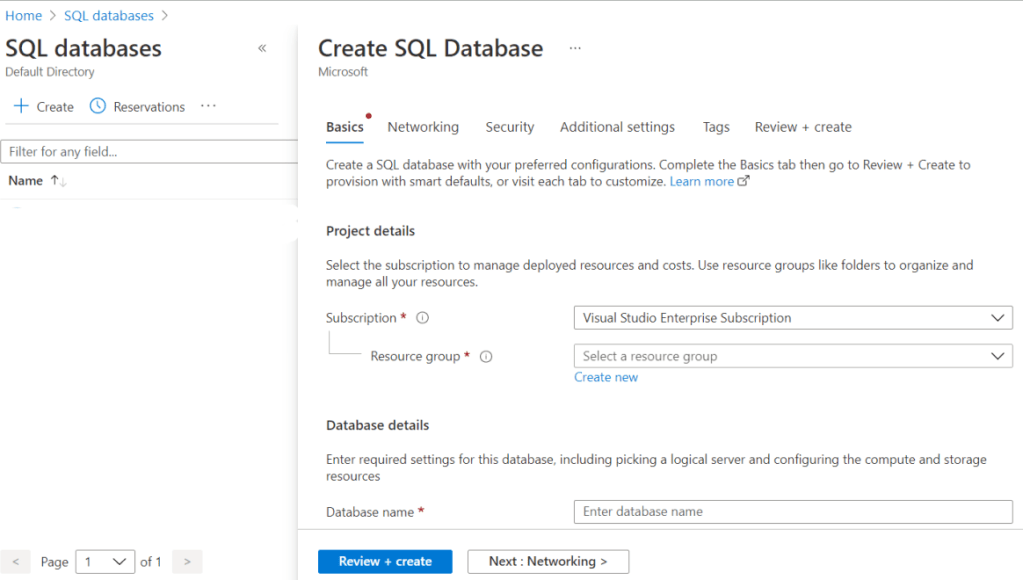1023x580 pixels.
Task: Open ellipsis menu beside Create SQL Database title
Action: point(575,48)
